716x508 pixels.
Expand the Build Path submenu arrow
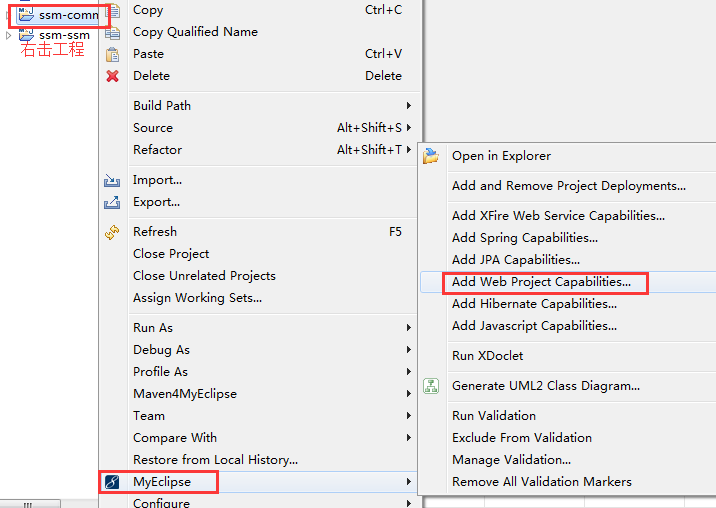[x=409, y=106]
